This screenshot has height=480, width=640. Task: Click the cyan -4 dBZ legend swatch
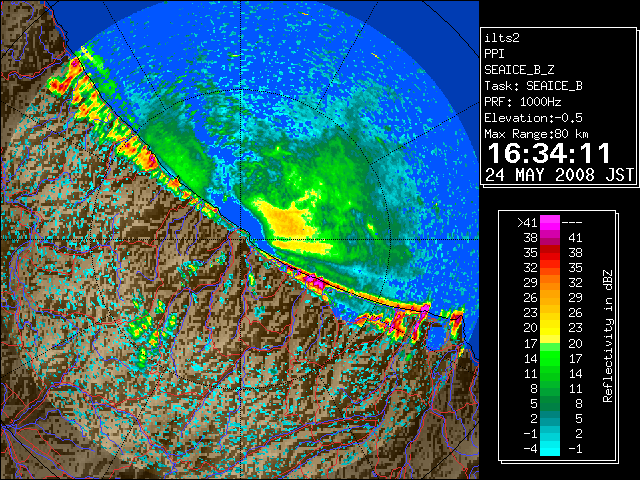pos(550,449)
